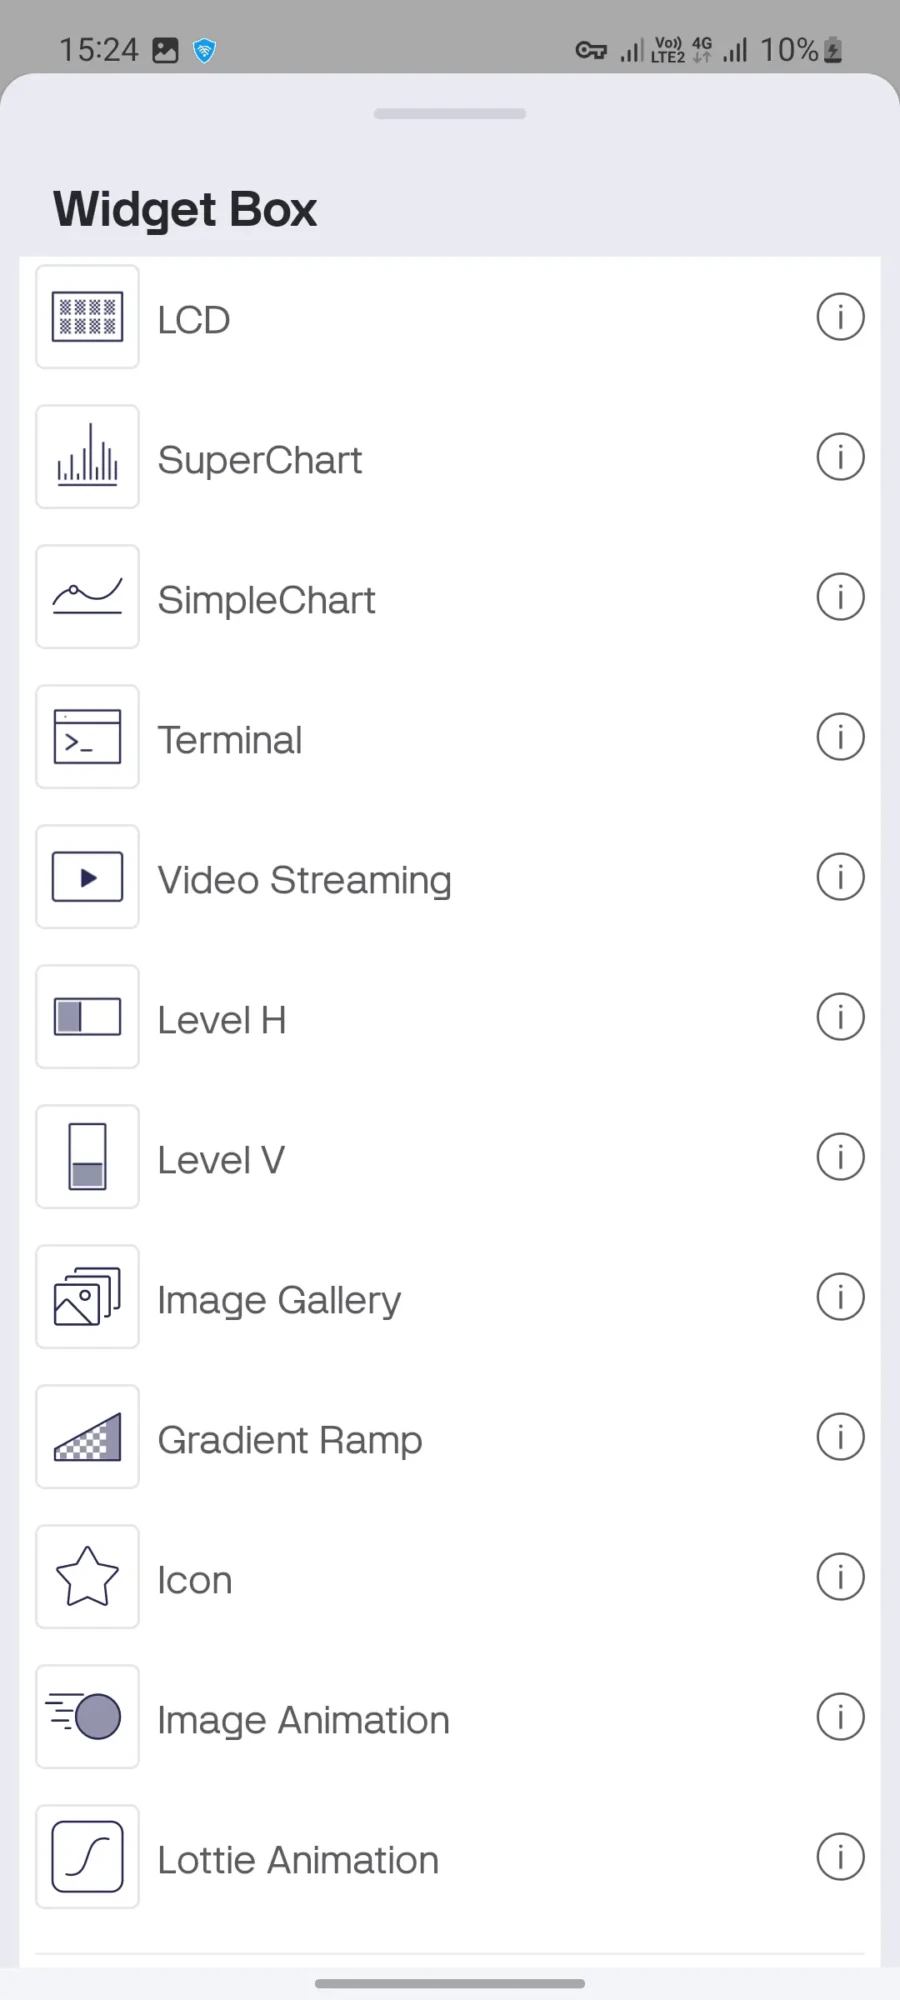Tap the Gradient Ramp checkered icon

pyautogui.click(x=87, y=1437)
